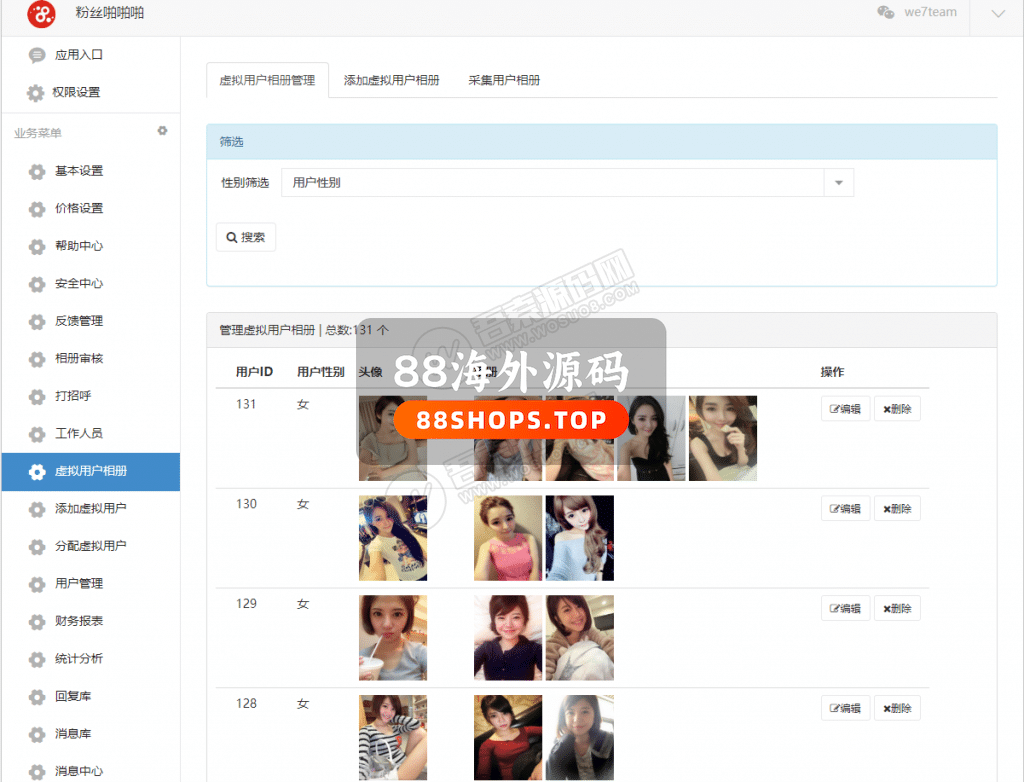Select the 用户性别 gender filter combo box
1024x782 pixels.
click(x=552, y=183)
